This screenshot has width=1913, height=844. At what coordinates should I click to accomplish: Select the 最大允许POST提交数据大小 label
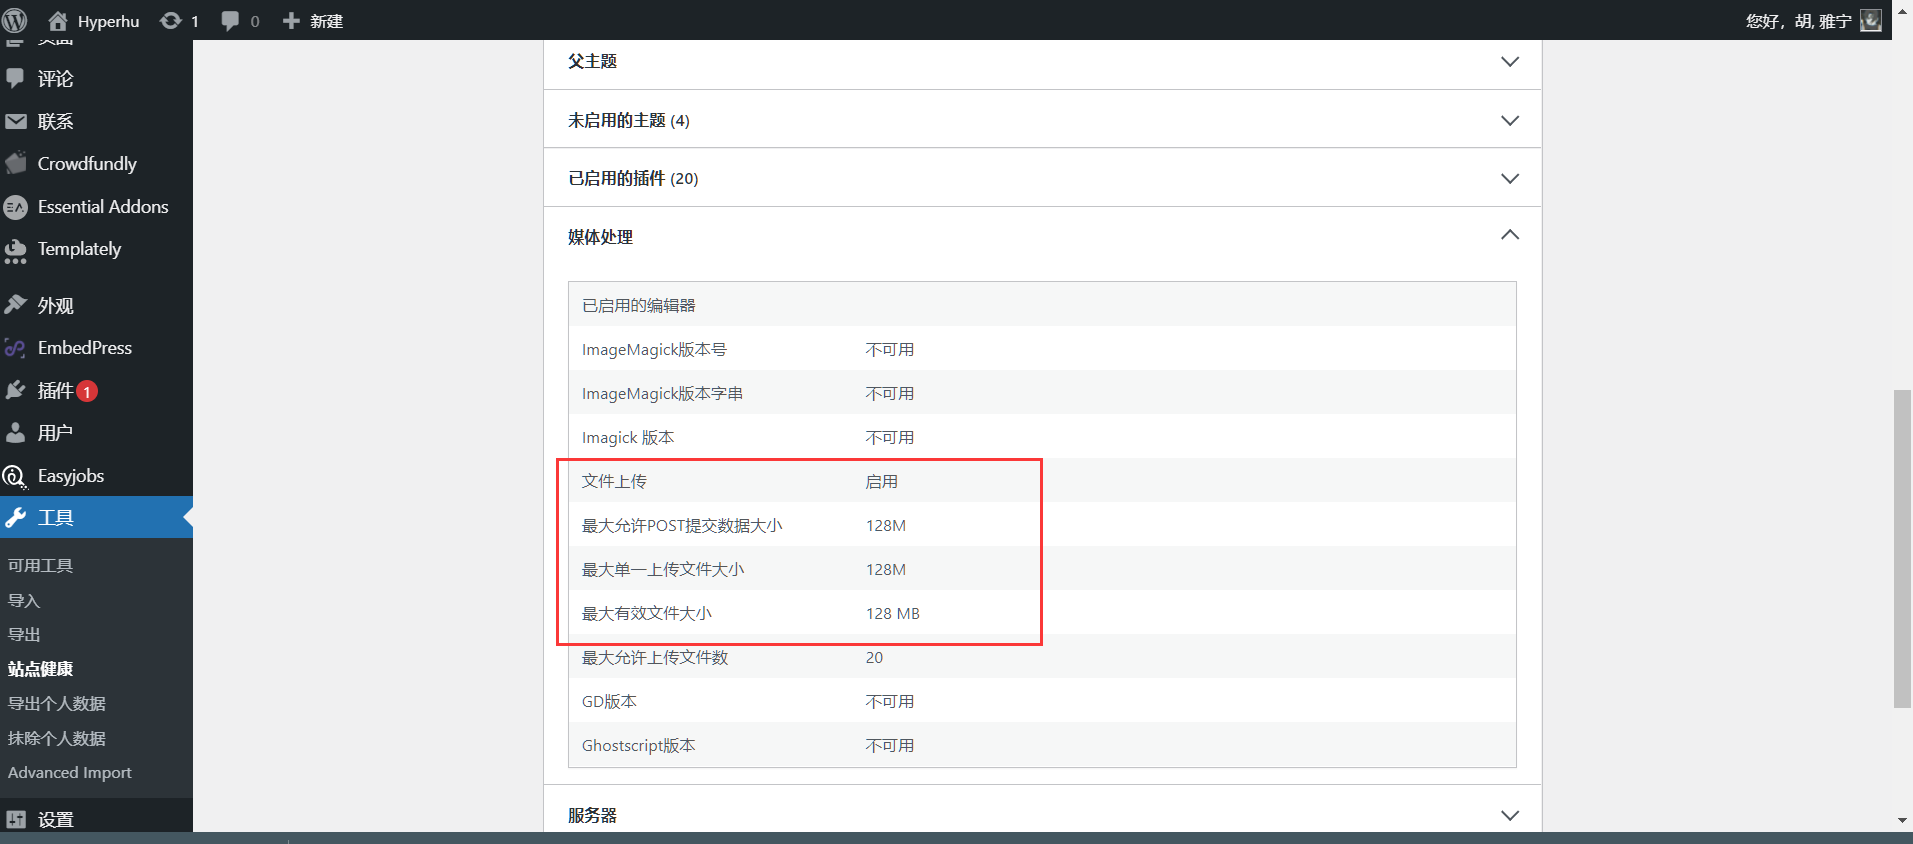(x=682, y=525)
